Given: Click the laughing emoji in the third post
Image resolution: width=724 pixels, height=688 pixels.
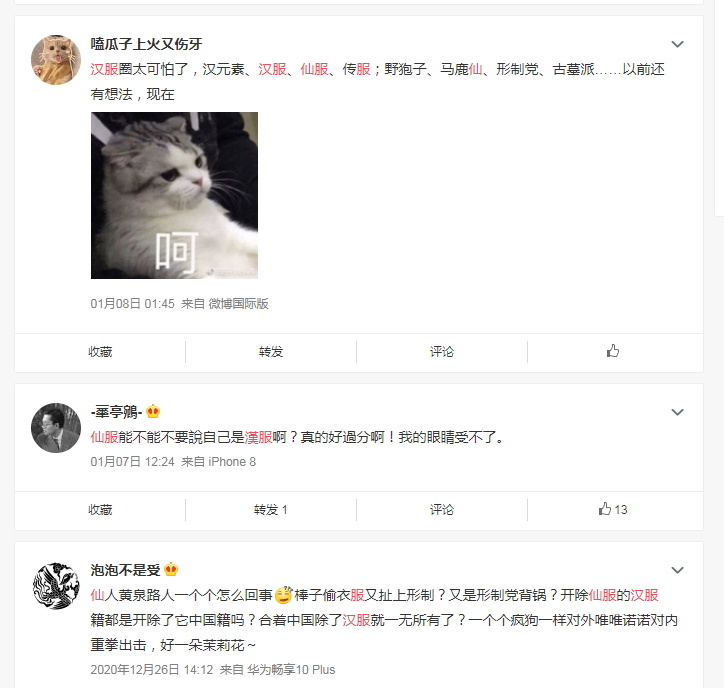Looking at the screenshot, I should click(284, 595).
